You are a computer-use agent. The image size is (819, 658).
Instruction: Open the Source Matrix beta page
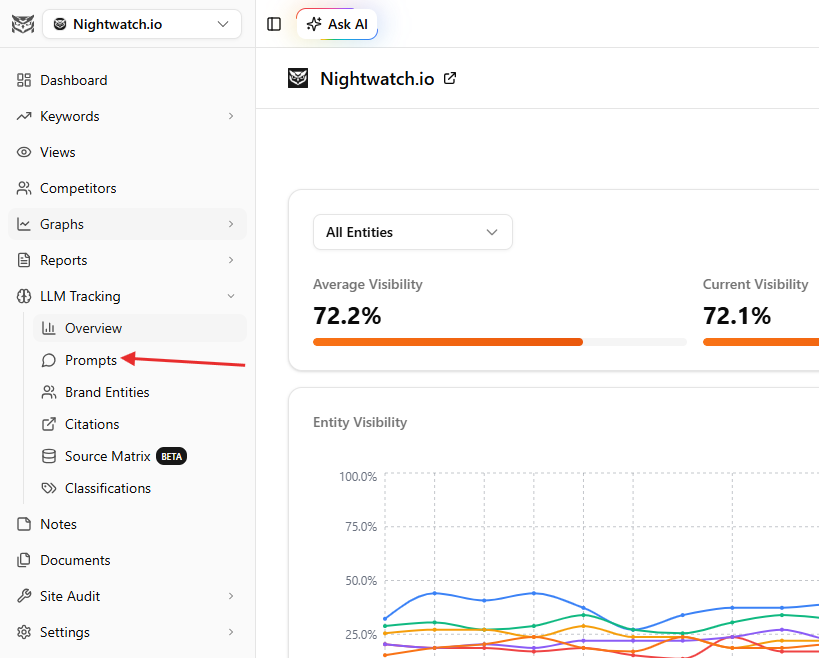[108, 456]
